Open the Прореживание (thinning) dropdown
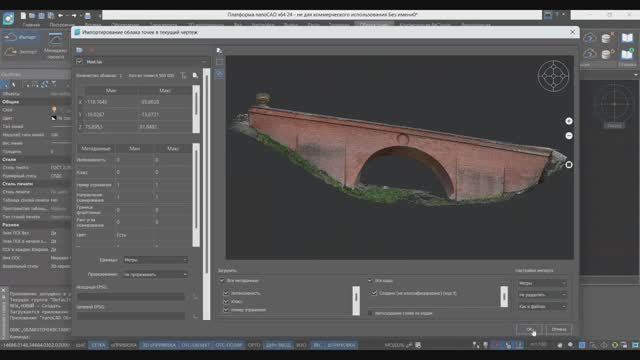This screenshot has width=640, height=360. [x=156, y=274]
